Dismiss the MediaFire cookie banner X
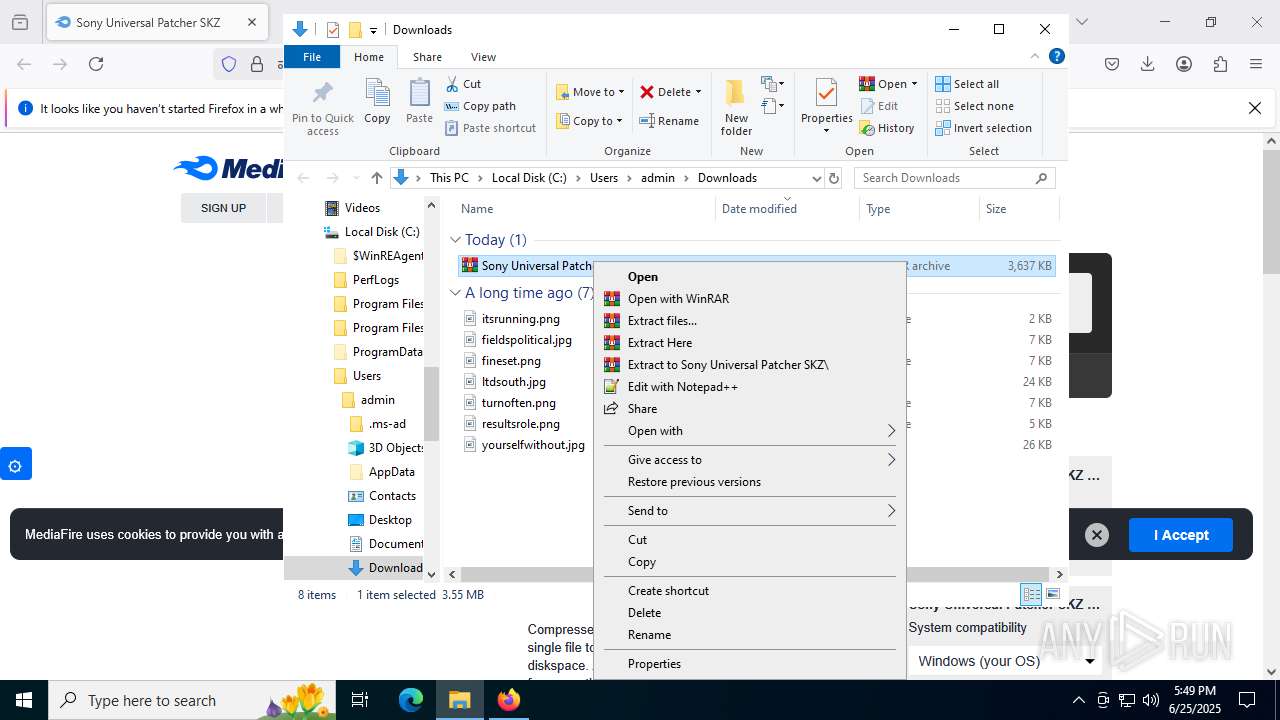The width and height of the screenshot is (1280, 720). (1097, 535)
